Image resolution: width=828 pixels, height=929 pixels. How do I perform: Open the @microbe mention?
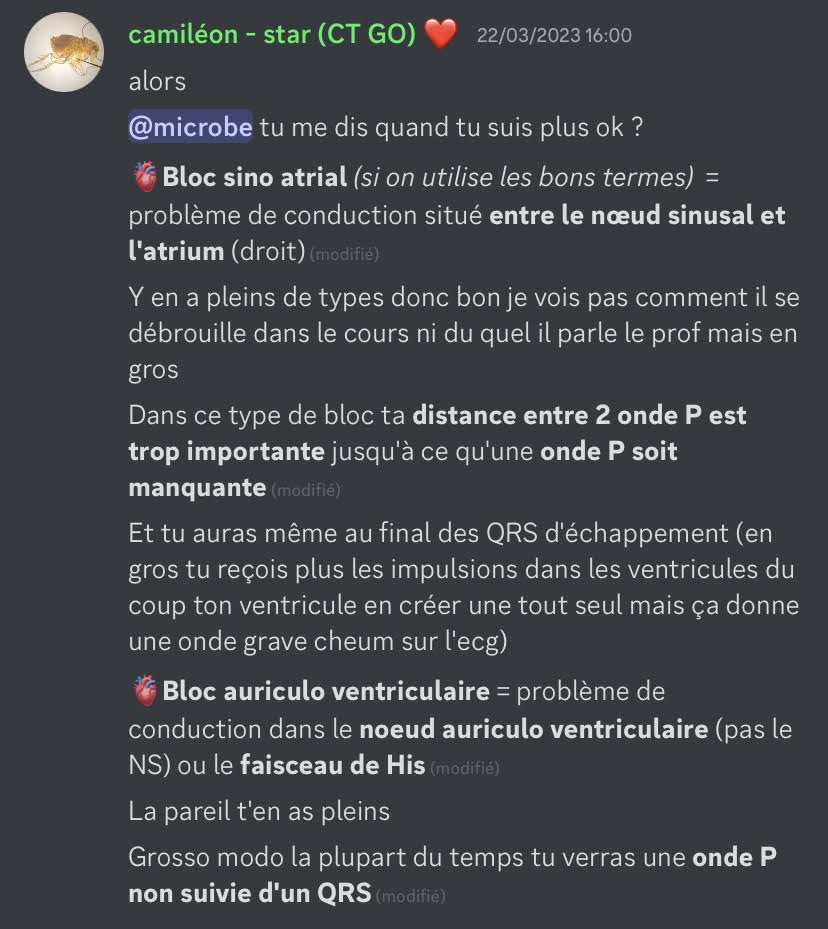(x=191, y=127)
